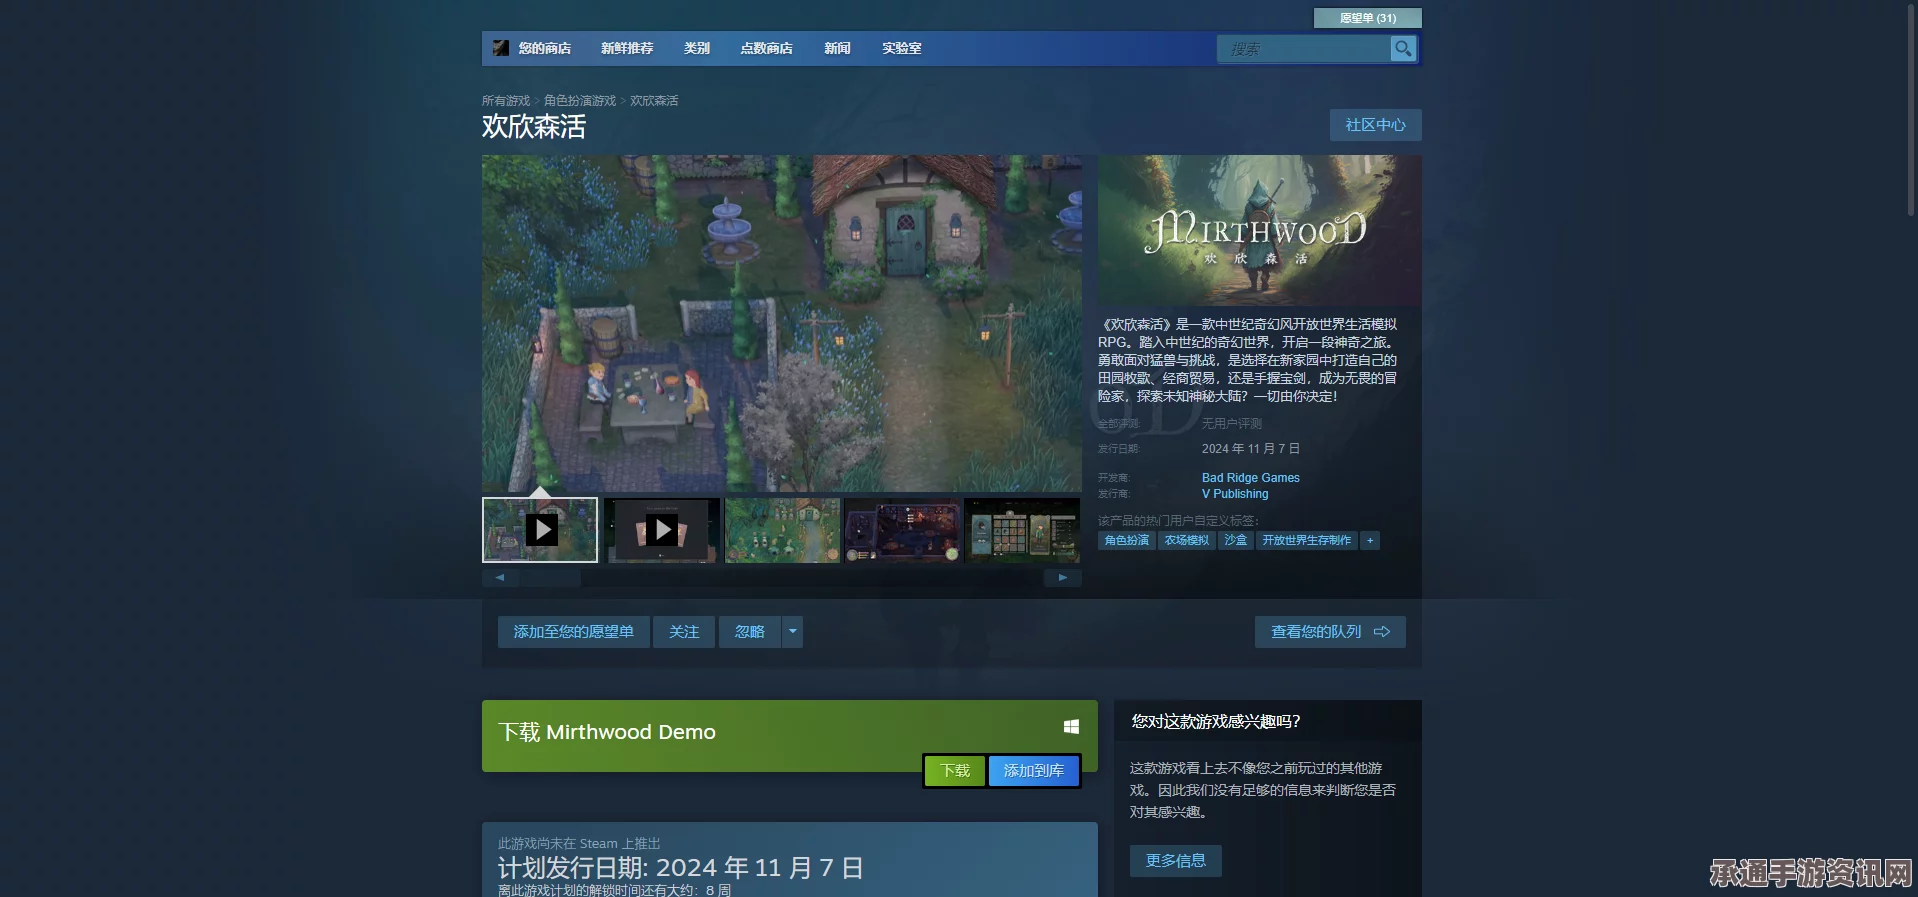Click the right arrow of the screenshot strip
Viewport: 1918px width, 897px height.
pyautogui.click(x=1063, y=578)
